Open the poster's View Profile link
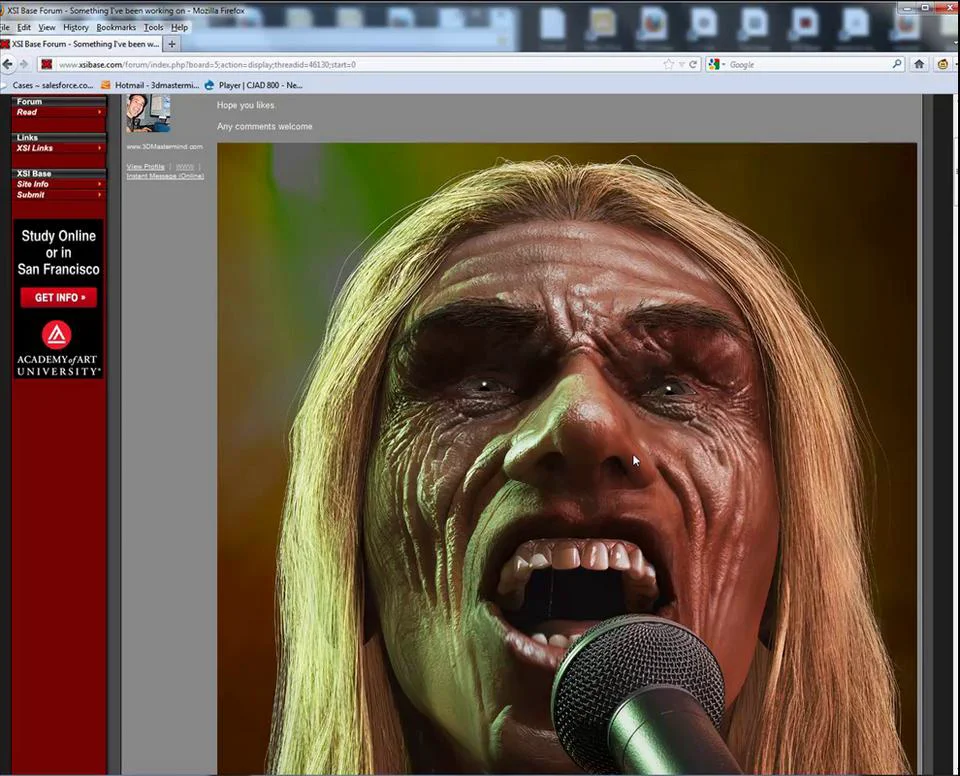Image resolution: width=960 pixels, height=776 pixels. point(146,167)
